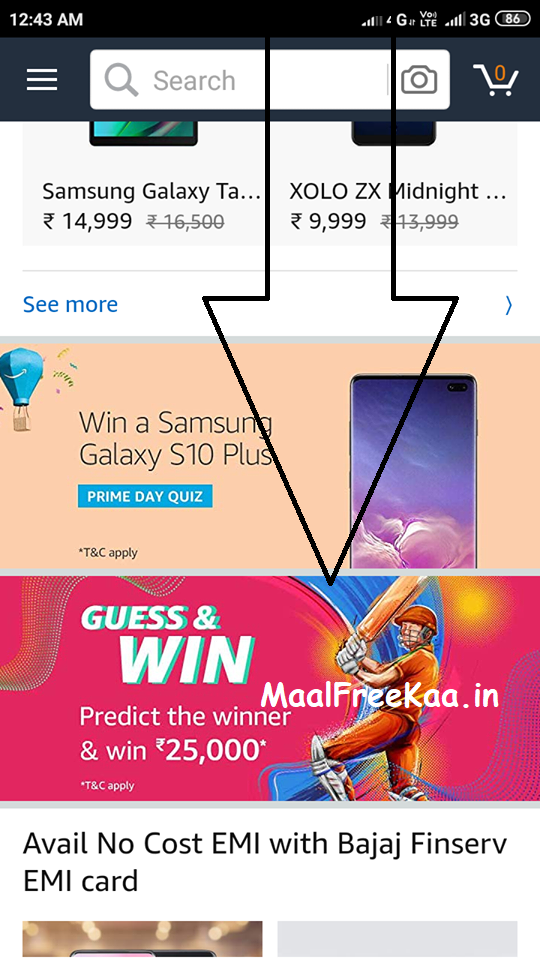Open the shopping cart icon

[x=496, y=80]
